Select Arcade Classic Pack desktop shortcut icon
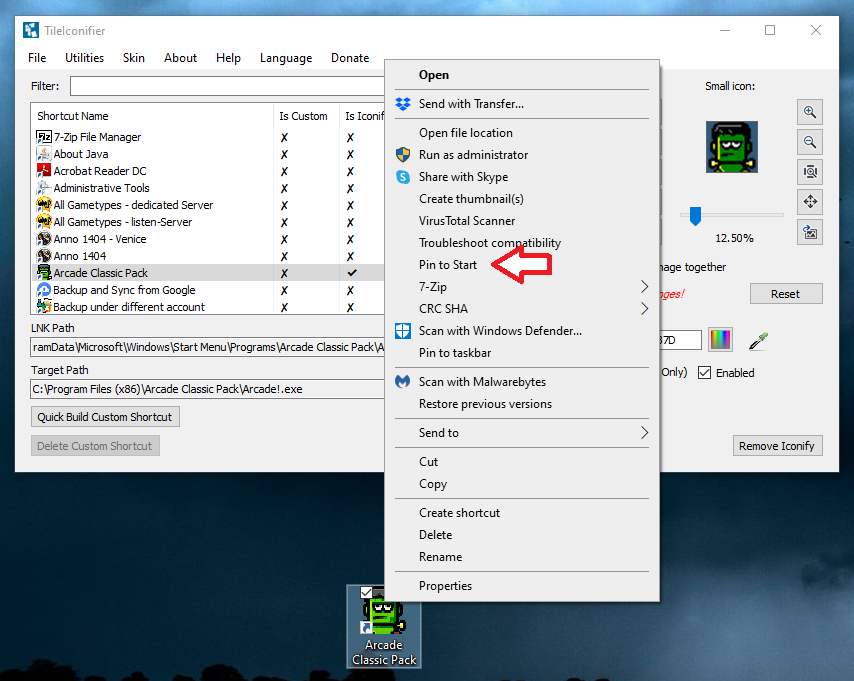854x681 pixels. pos(384,626)
